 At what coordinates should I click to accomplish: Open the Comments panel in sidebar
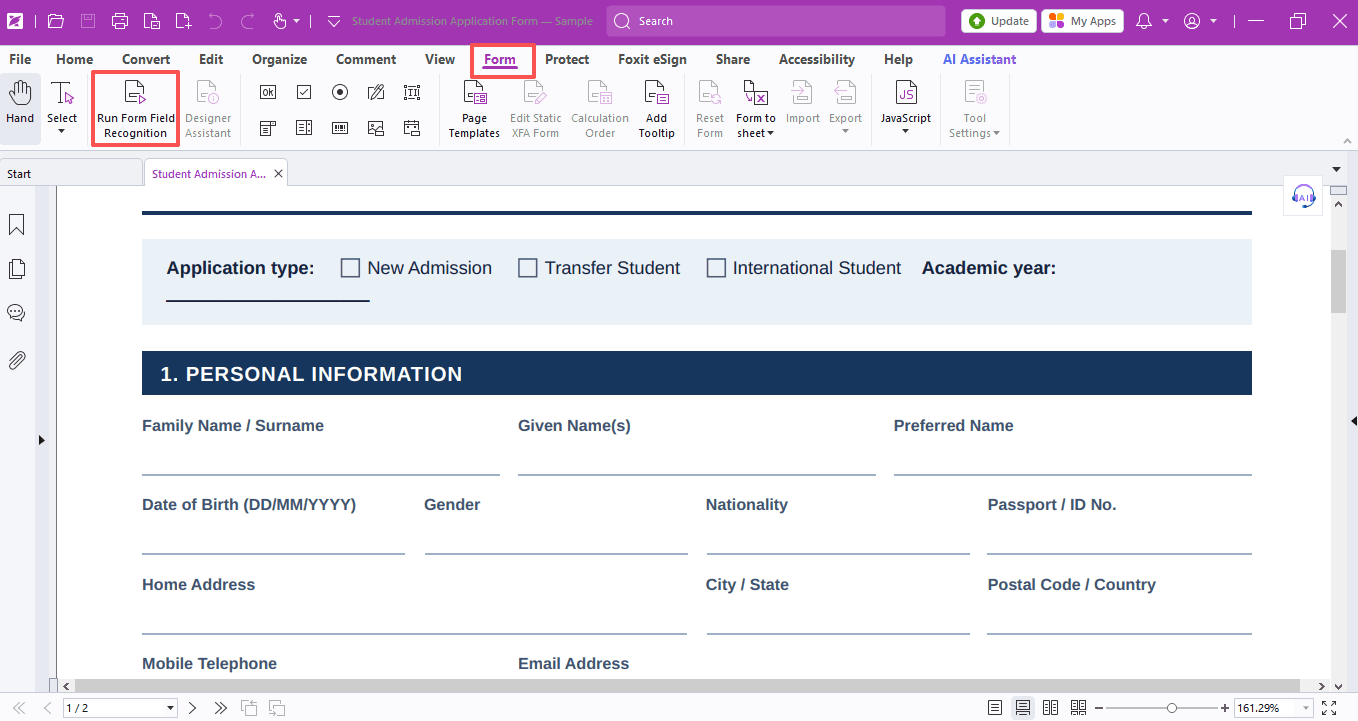coord(16,313)
